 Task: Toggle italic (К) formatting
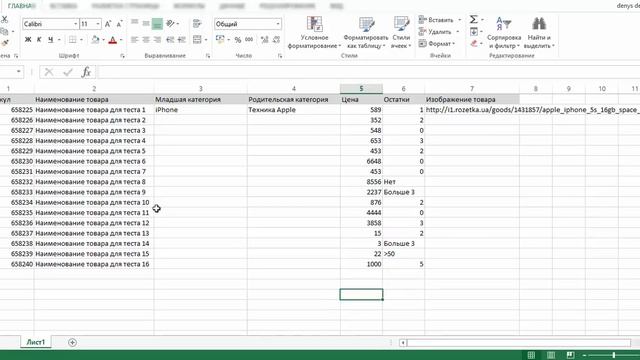click(x=39, y=40)
